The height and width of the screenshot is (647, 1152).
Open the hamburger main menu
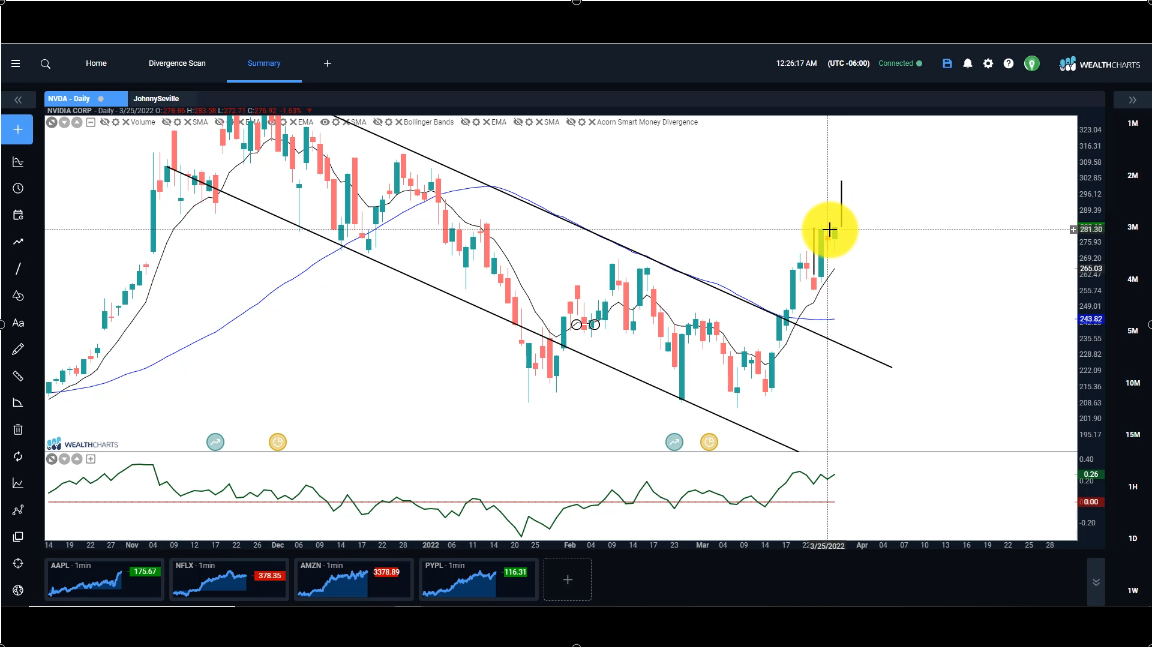pyautogui.click(x=15, y=64)
